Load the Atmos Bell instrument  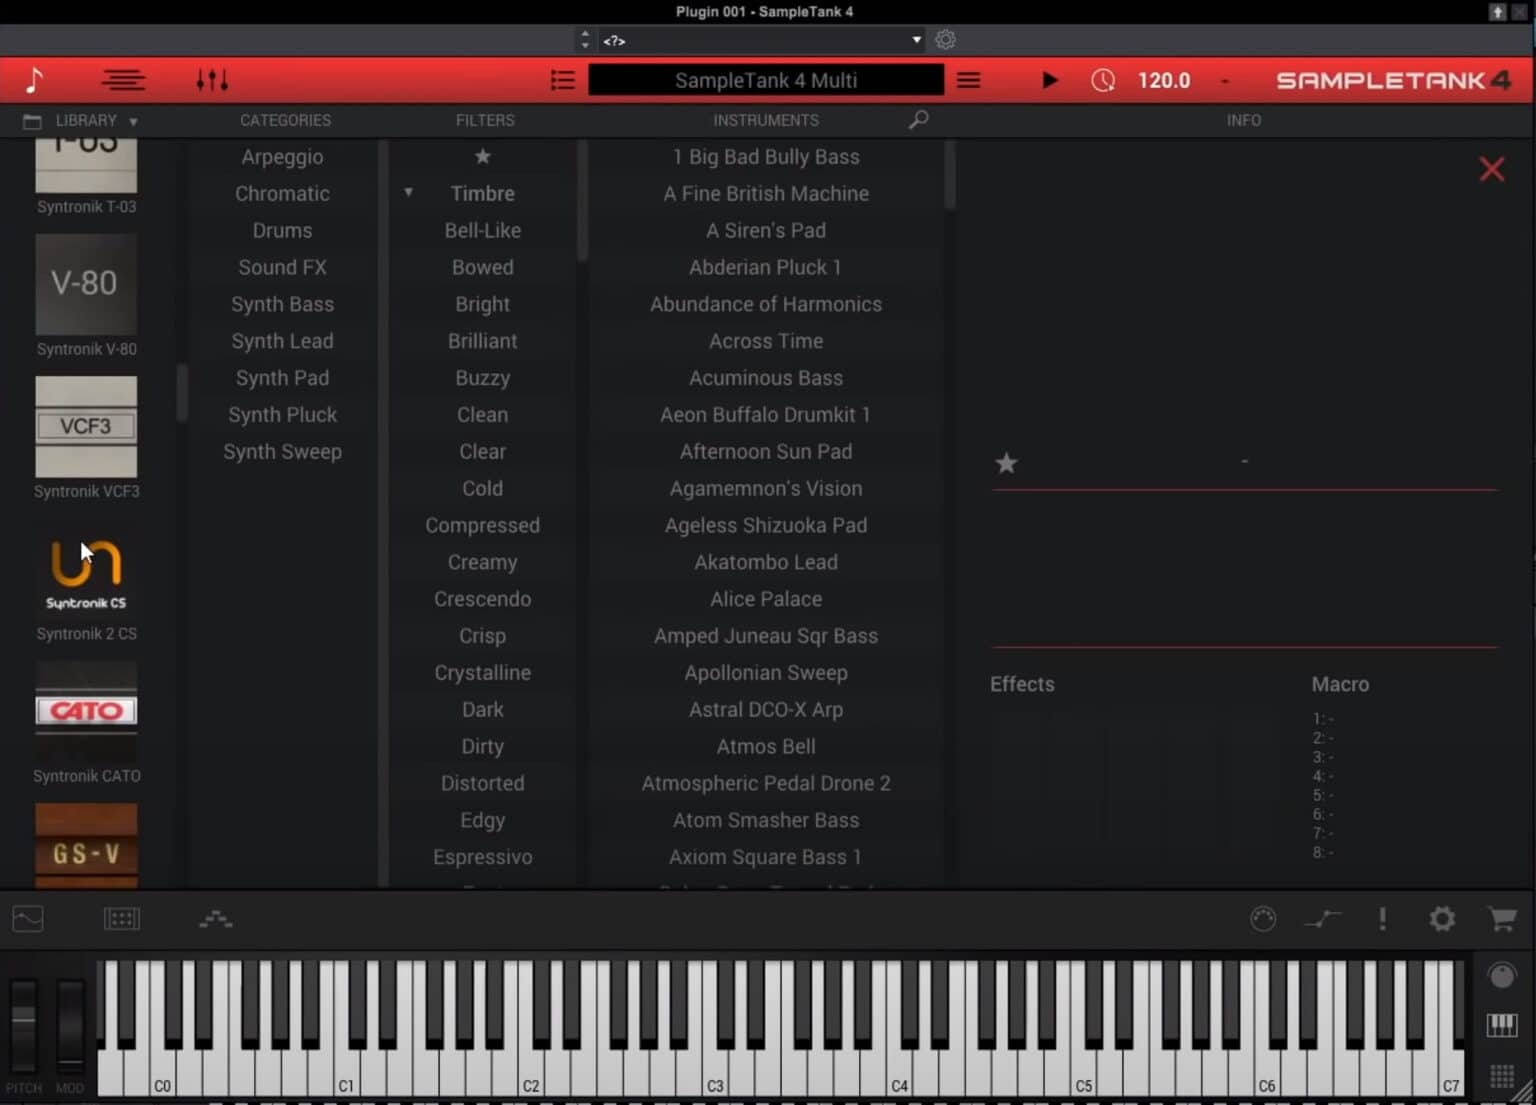point(765,746)
